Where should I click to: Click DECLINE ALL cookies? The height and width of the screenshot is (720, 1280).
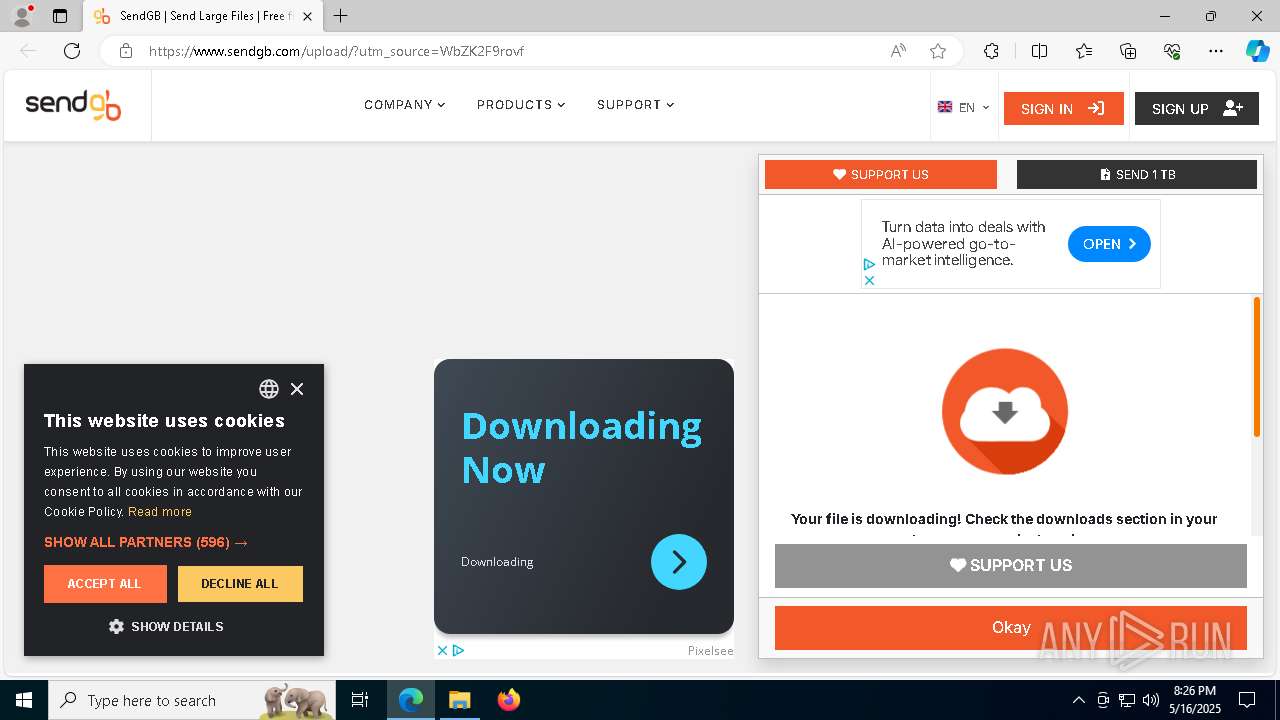[x=240, y=584]
